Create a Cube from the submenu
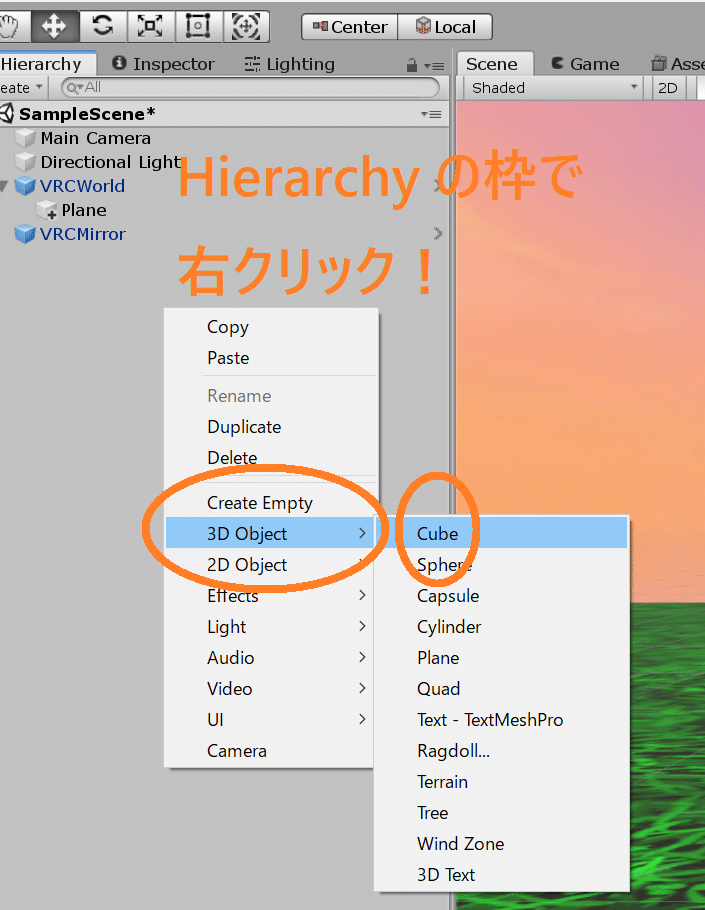Screen dimensions: 705x910 [x=502, y=533]
